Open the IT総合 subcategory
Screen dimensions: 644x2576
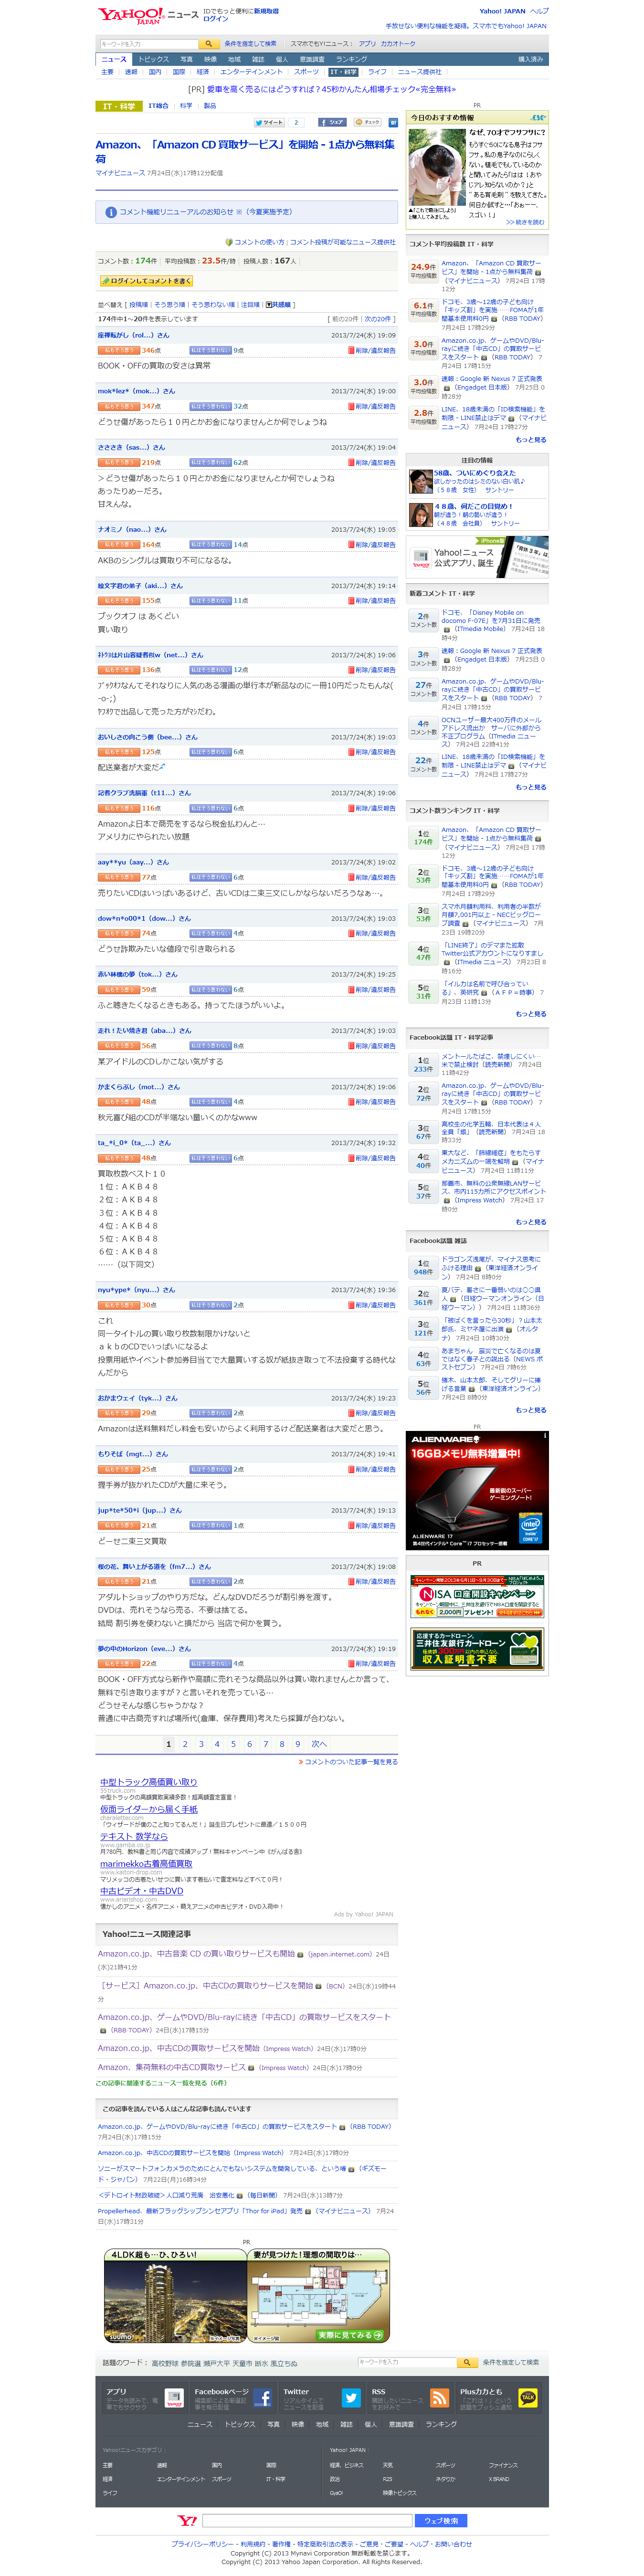click(158, 106)
